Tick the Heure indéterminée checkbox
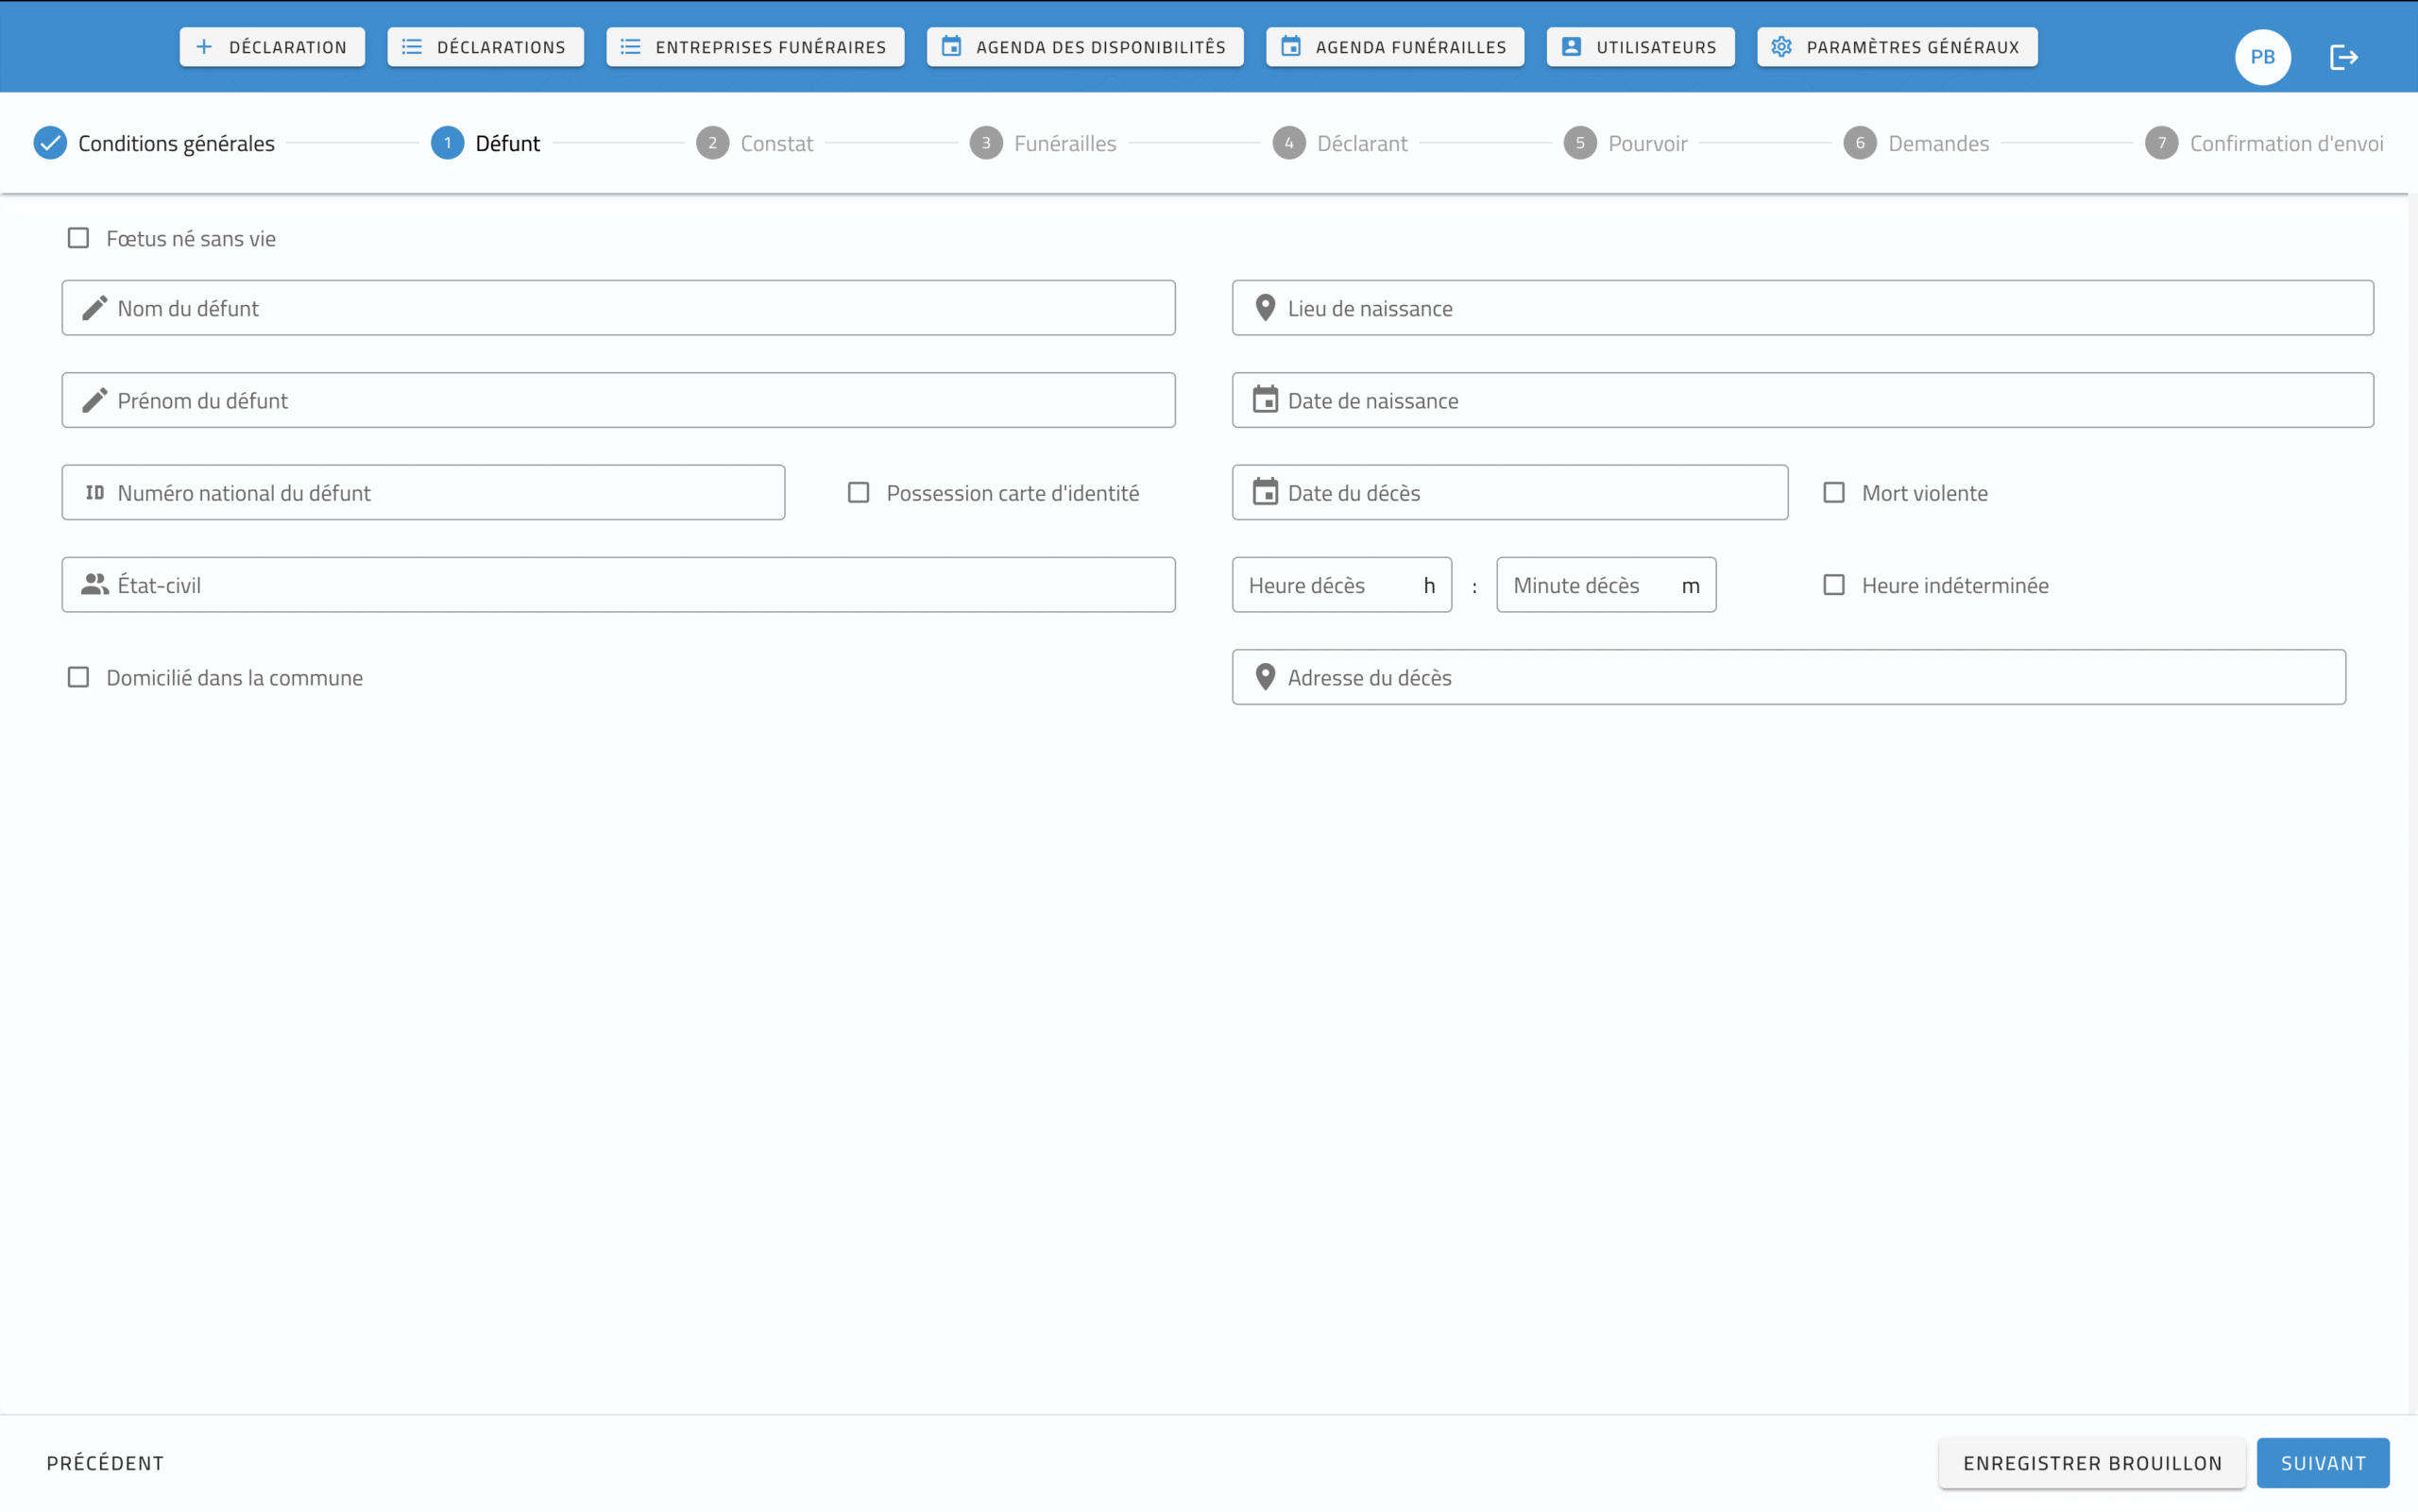 (1834, 585)
